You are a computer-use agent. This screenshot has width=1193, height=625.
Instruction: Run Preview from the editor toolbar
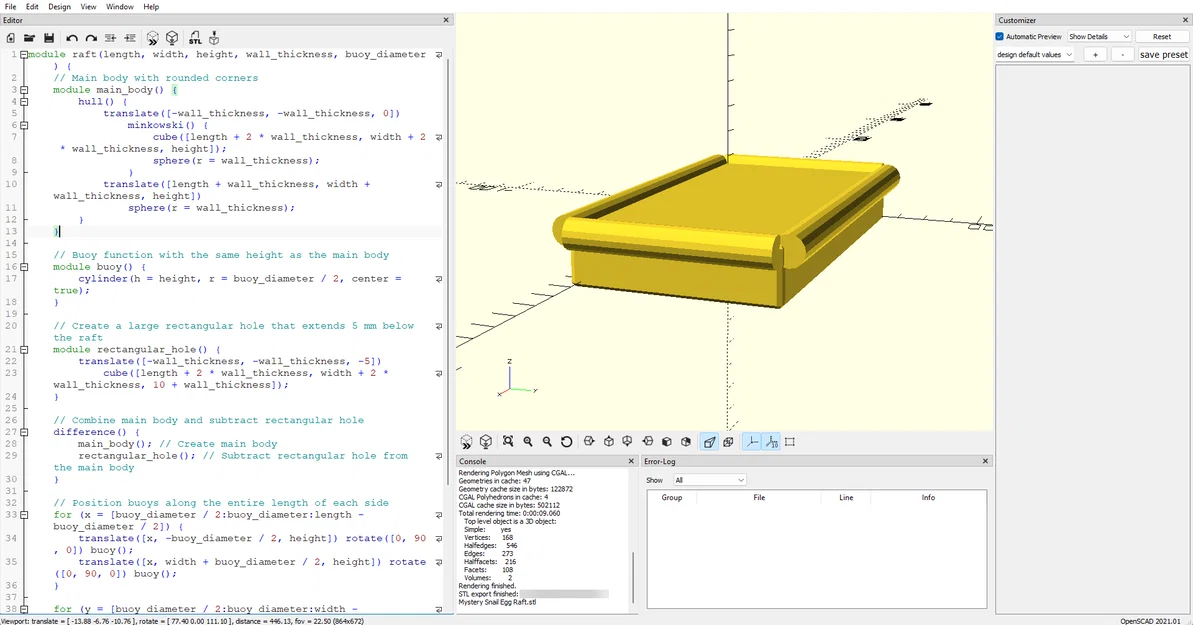tap(152, 38)
